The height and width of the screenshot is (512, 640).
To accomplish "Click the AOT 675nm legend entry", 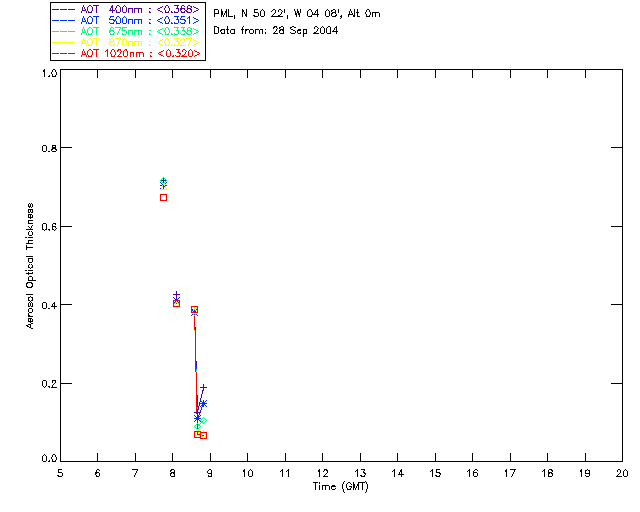I will point(126,31).
